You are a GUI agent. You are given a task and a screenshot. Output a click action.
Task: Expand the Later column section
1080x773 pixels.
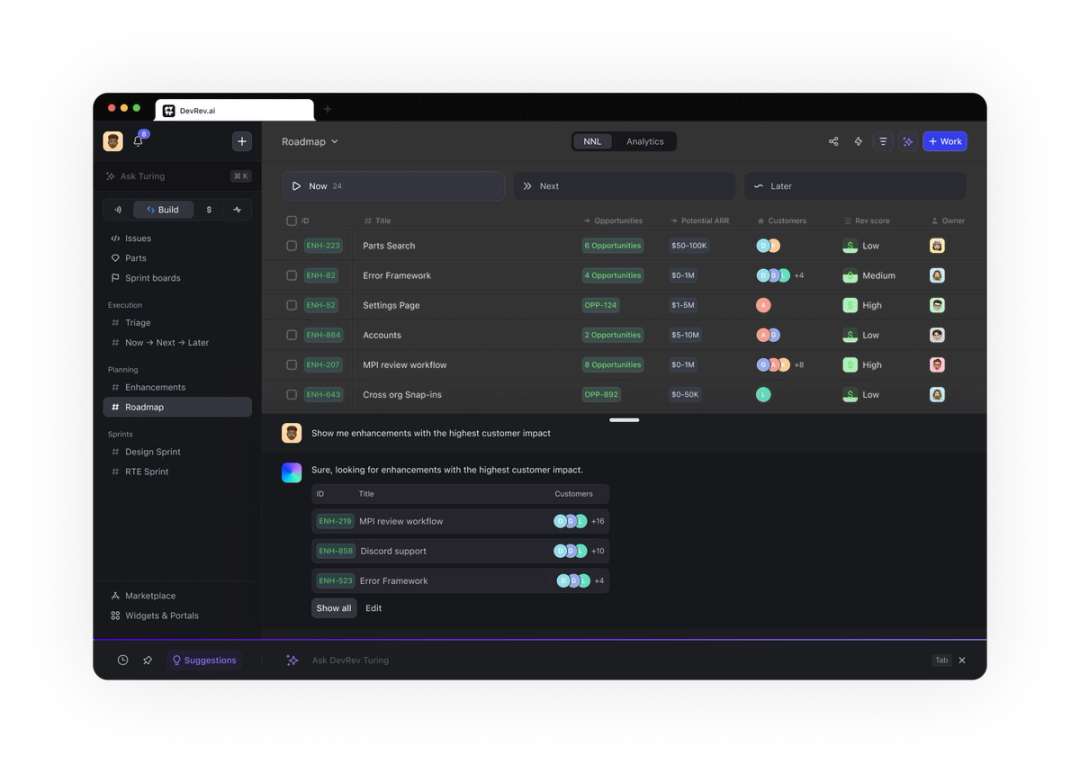tap(855, 186)
